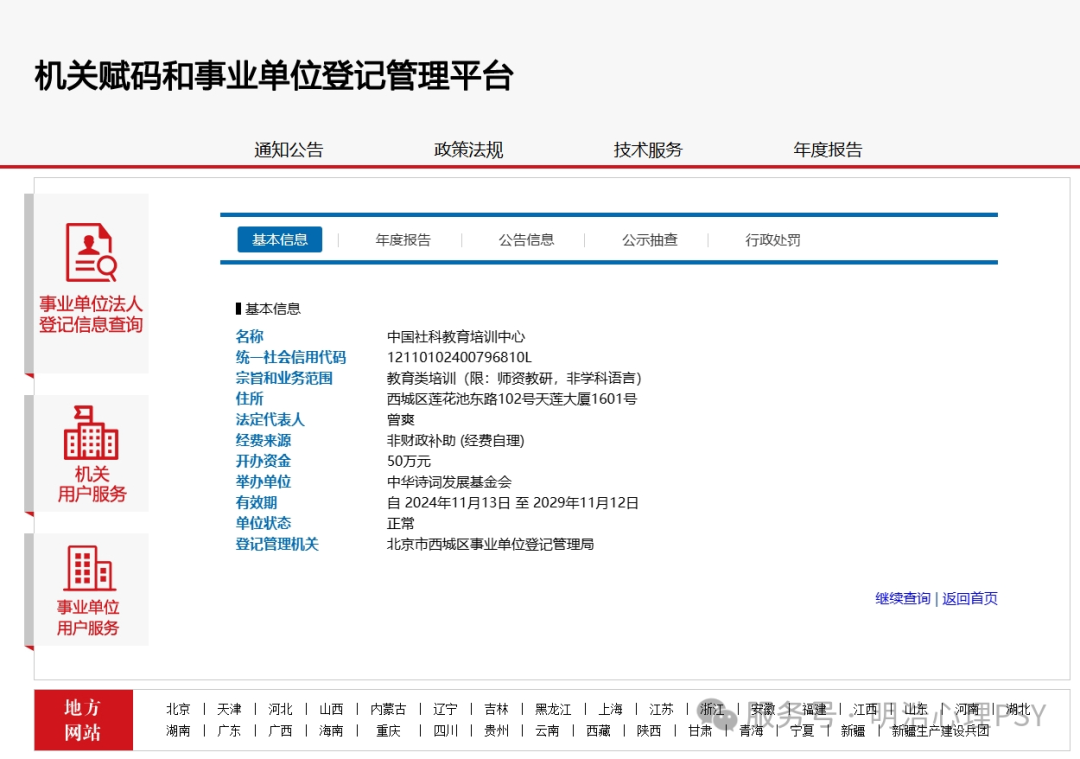This screenshot has width=1080, height=759.
Task: Open the 甘肃 local site link
Action: (x=700, y=730)
